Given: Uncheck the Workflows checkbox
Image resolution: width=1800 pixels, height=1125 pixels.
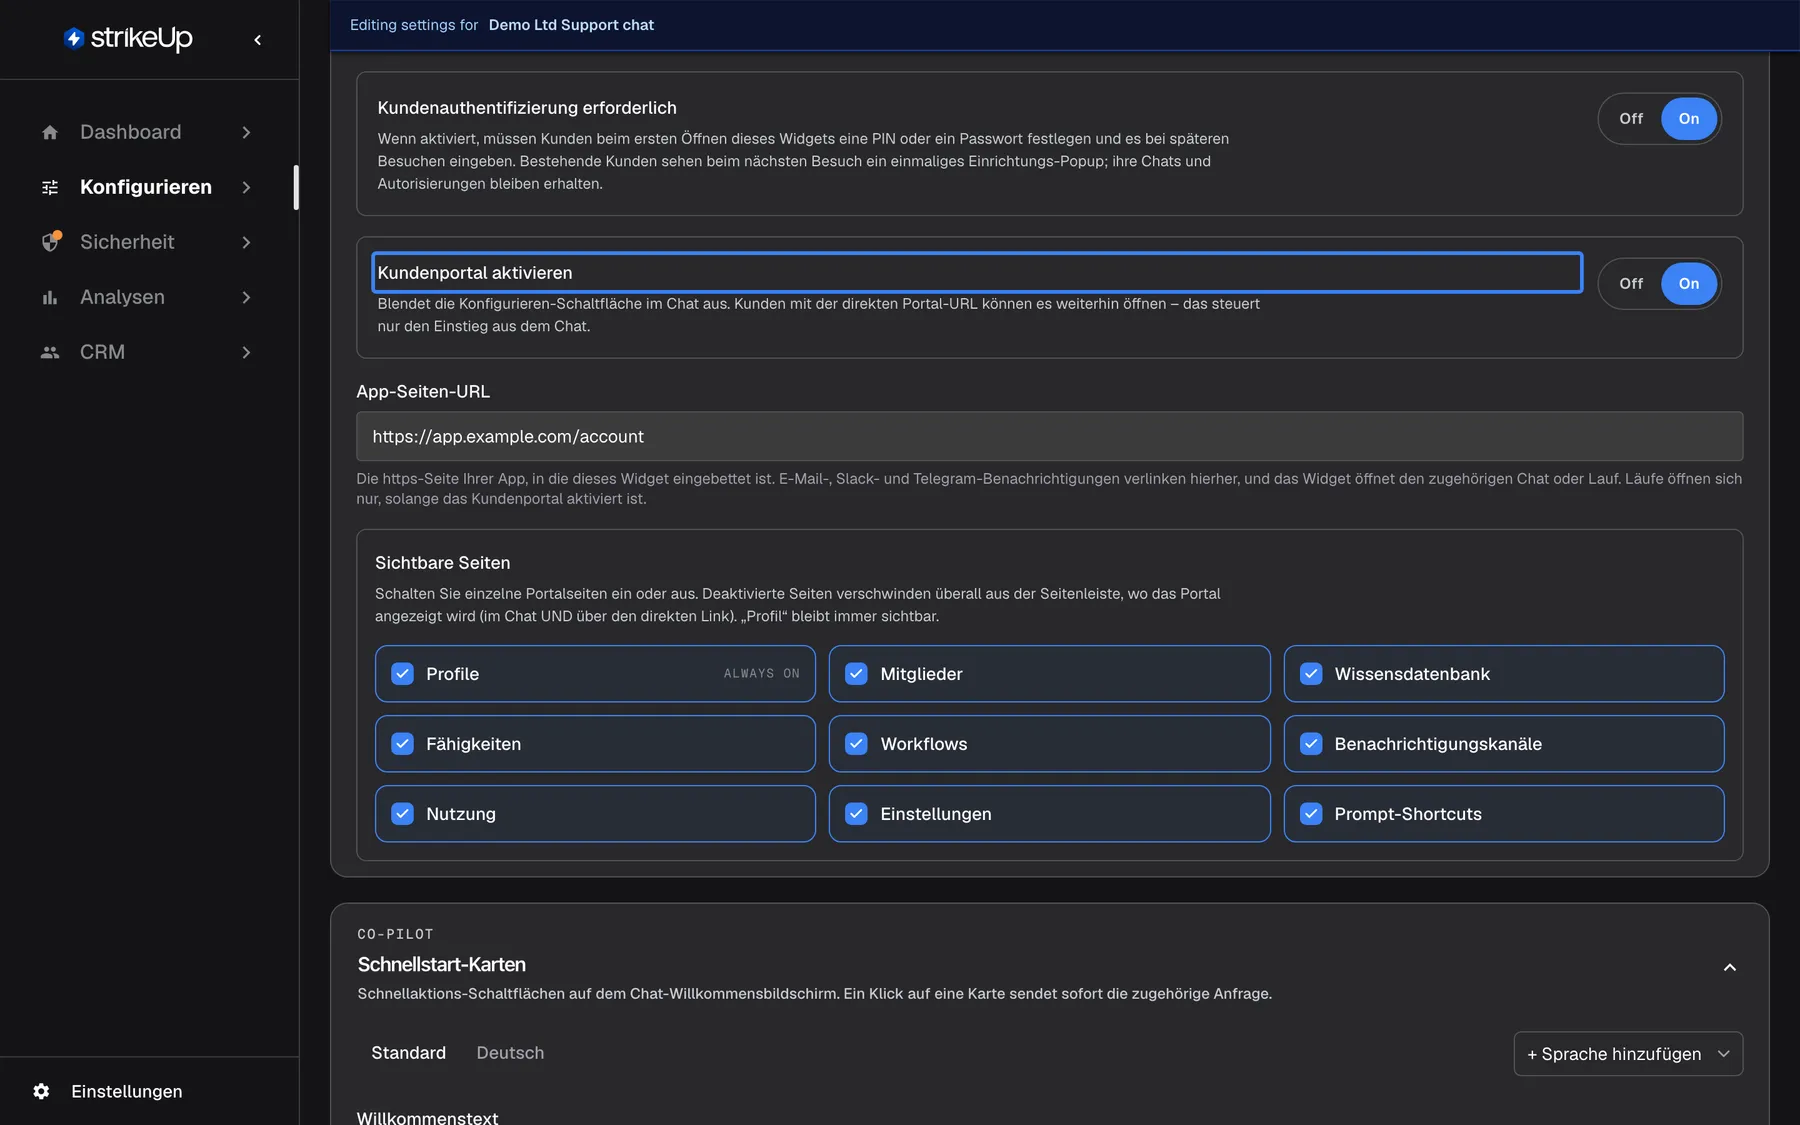Looking at the screenshot, I should [856, 744].
